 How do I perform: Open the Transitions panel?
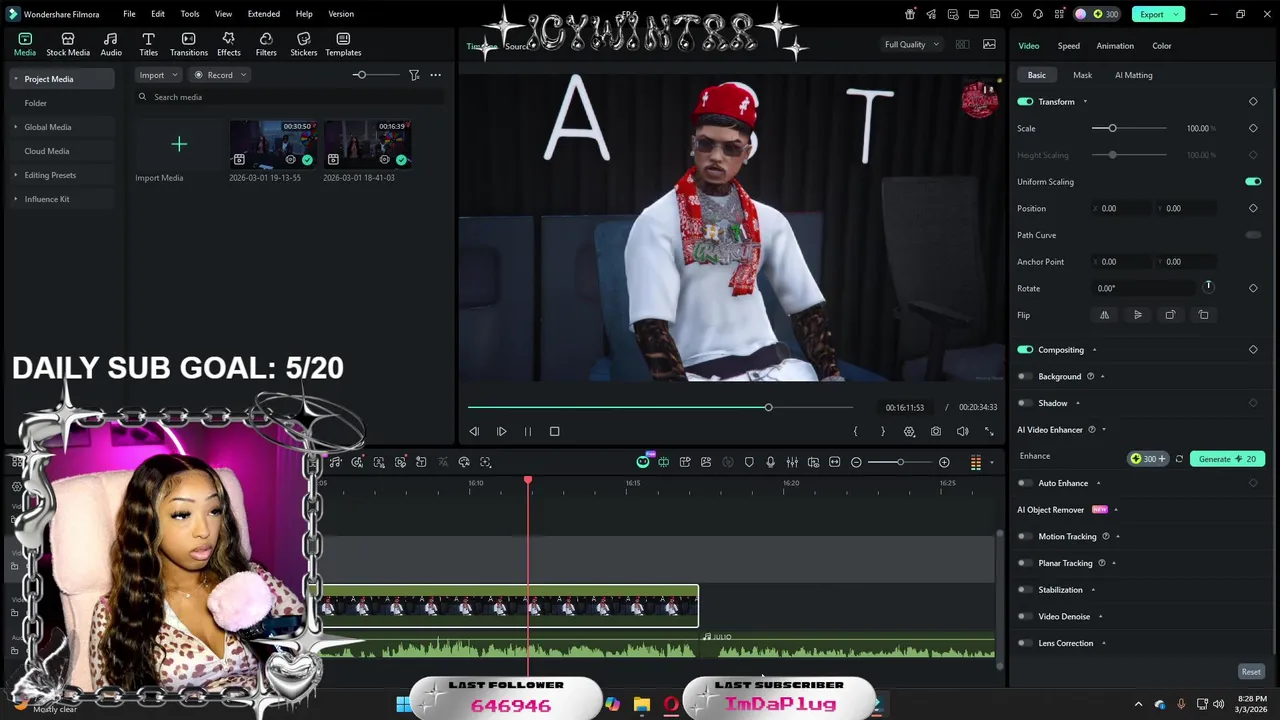point(188,44)
